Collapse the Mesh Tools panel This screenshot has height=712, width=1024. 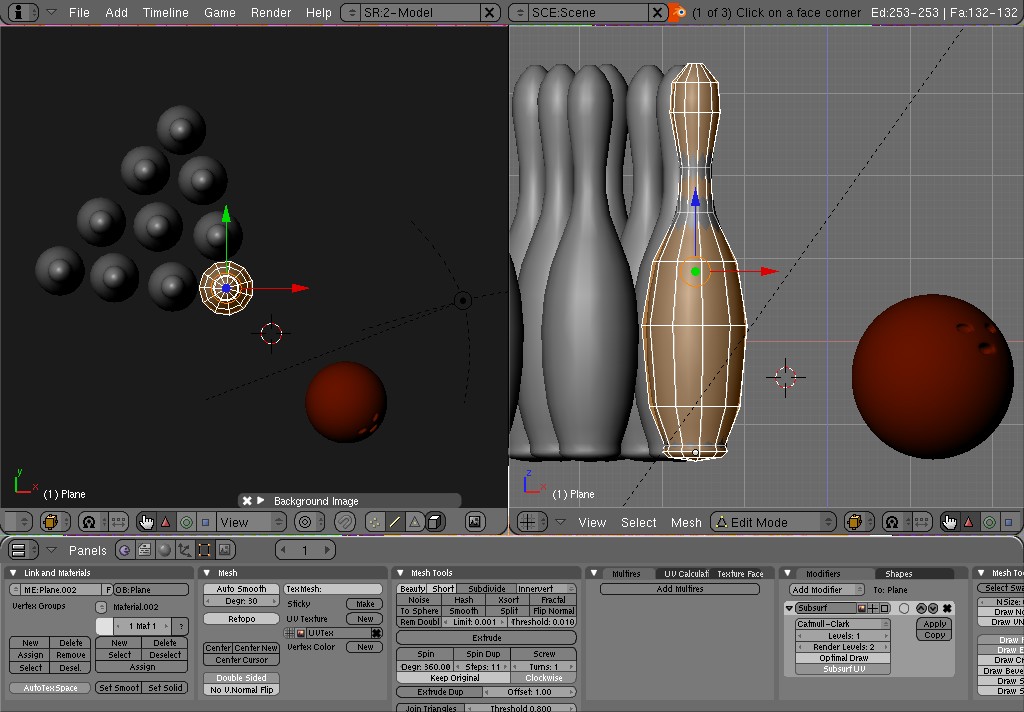click(x=400, y=573)
